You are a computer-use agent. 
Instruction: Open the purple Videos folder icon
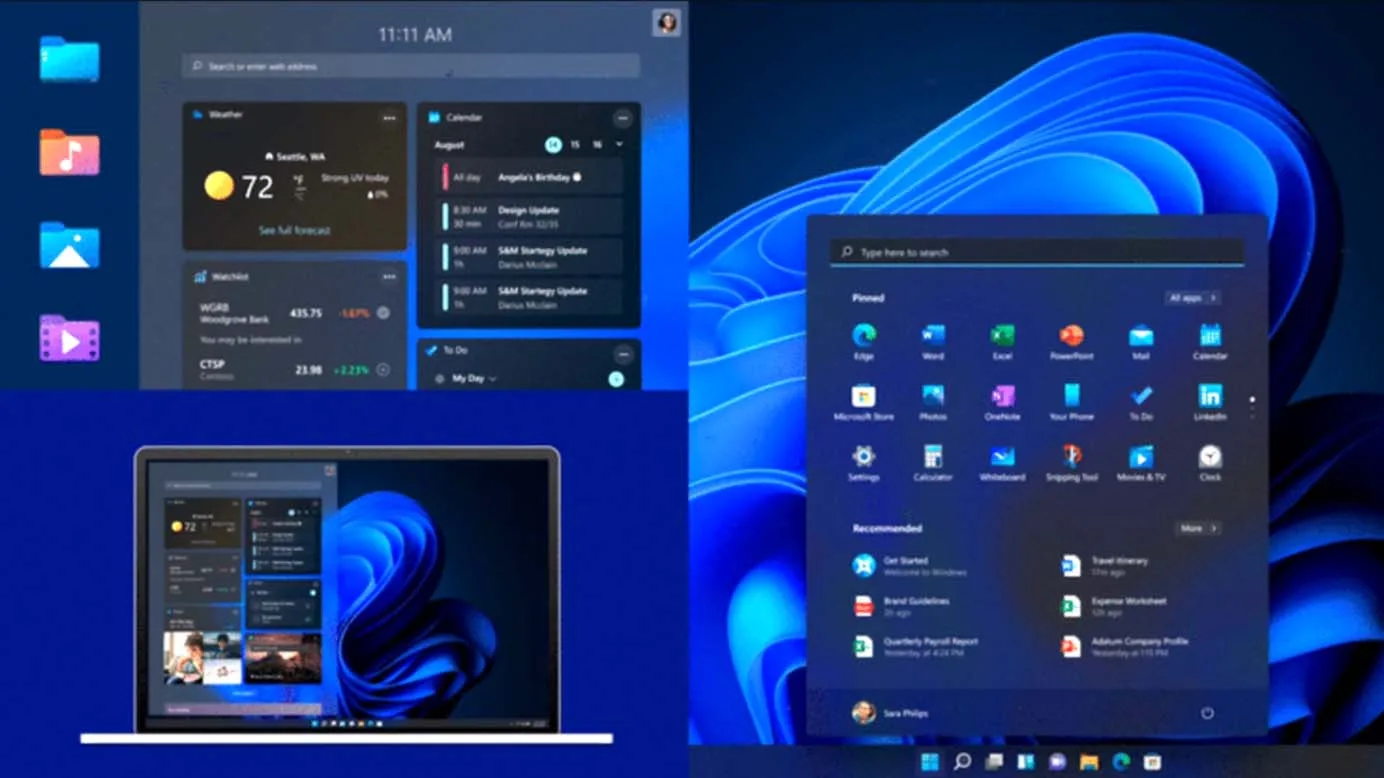69,338
